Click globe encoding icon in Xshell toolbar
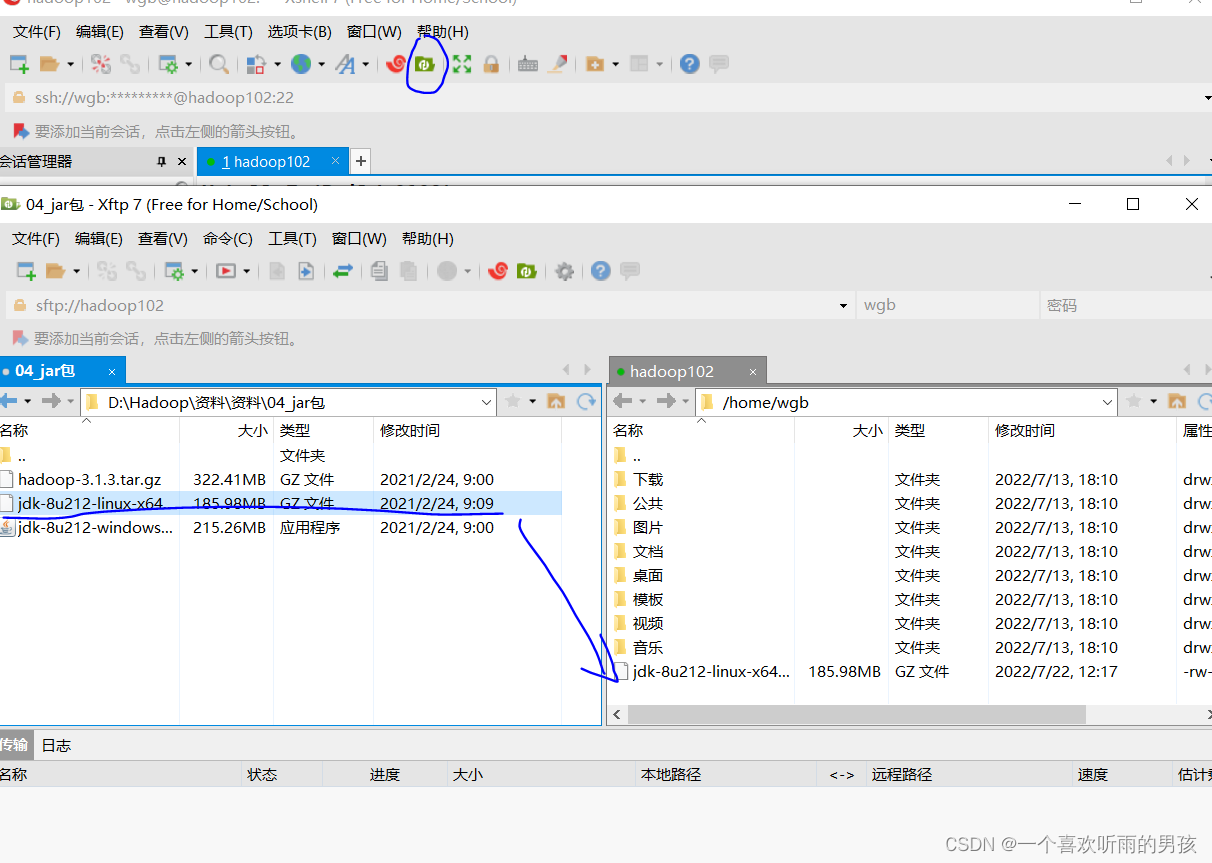The height and width of the screenshot is (863, 1212). point(301,64)
